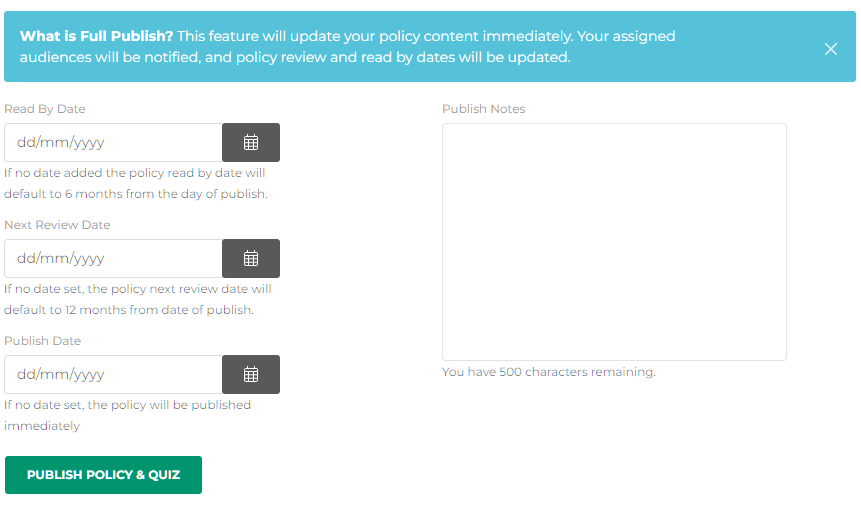Click the Publish Notes label
Viewport: 861px width, 506px height.
(x=483, y=109)
